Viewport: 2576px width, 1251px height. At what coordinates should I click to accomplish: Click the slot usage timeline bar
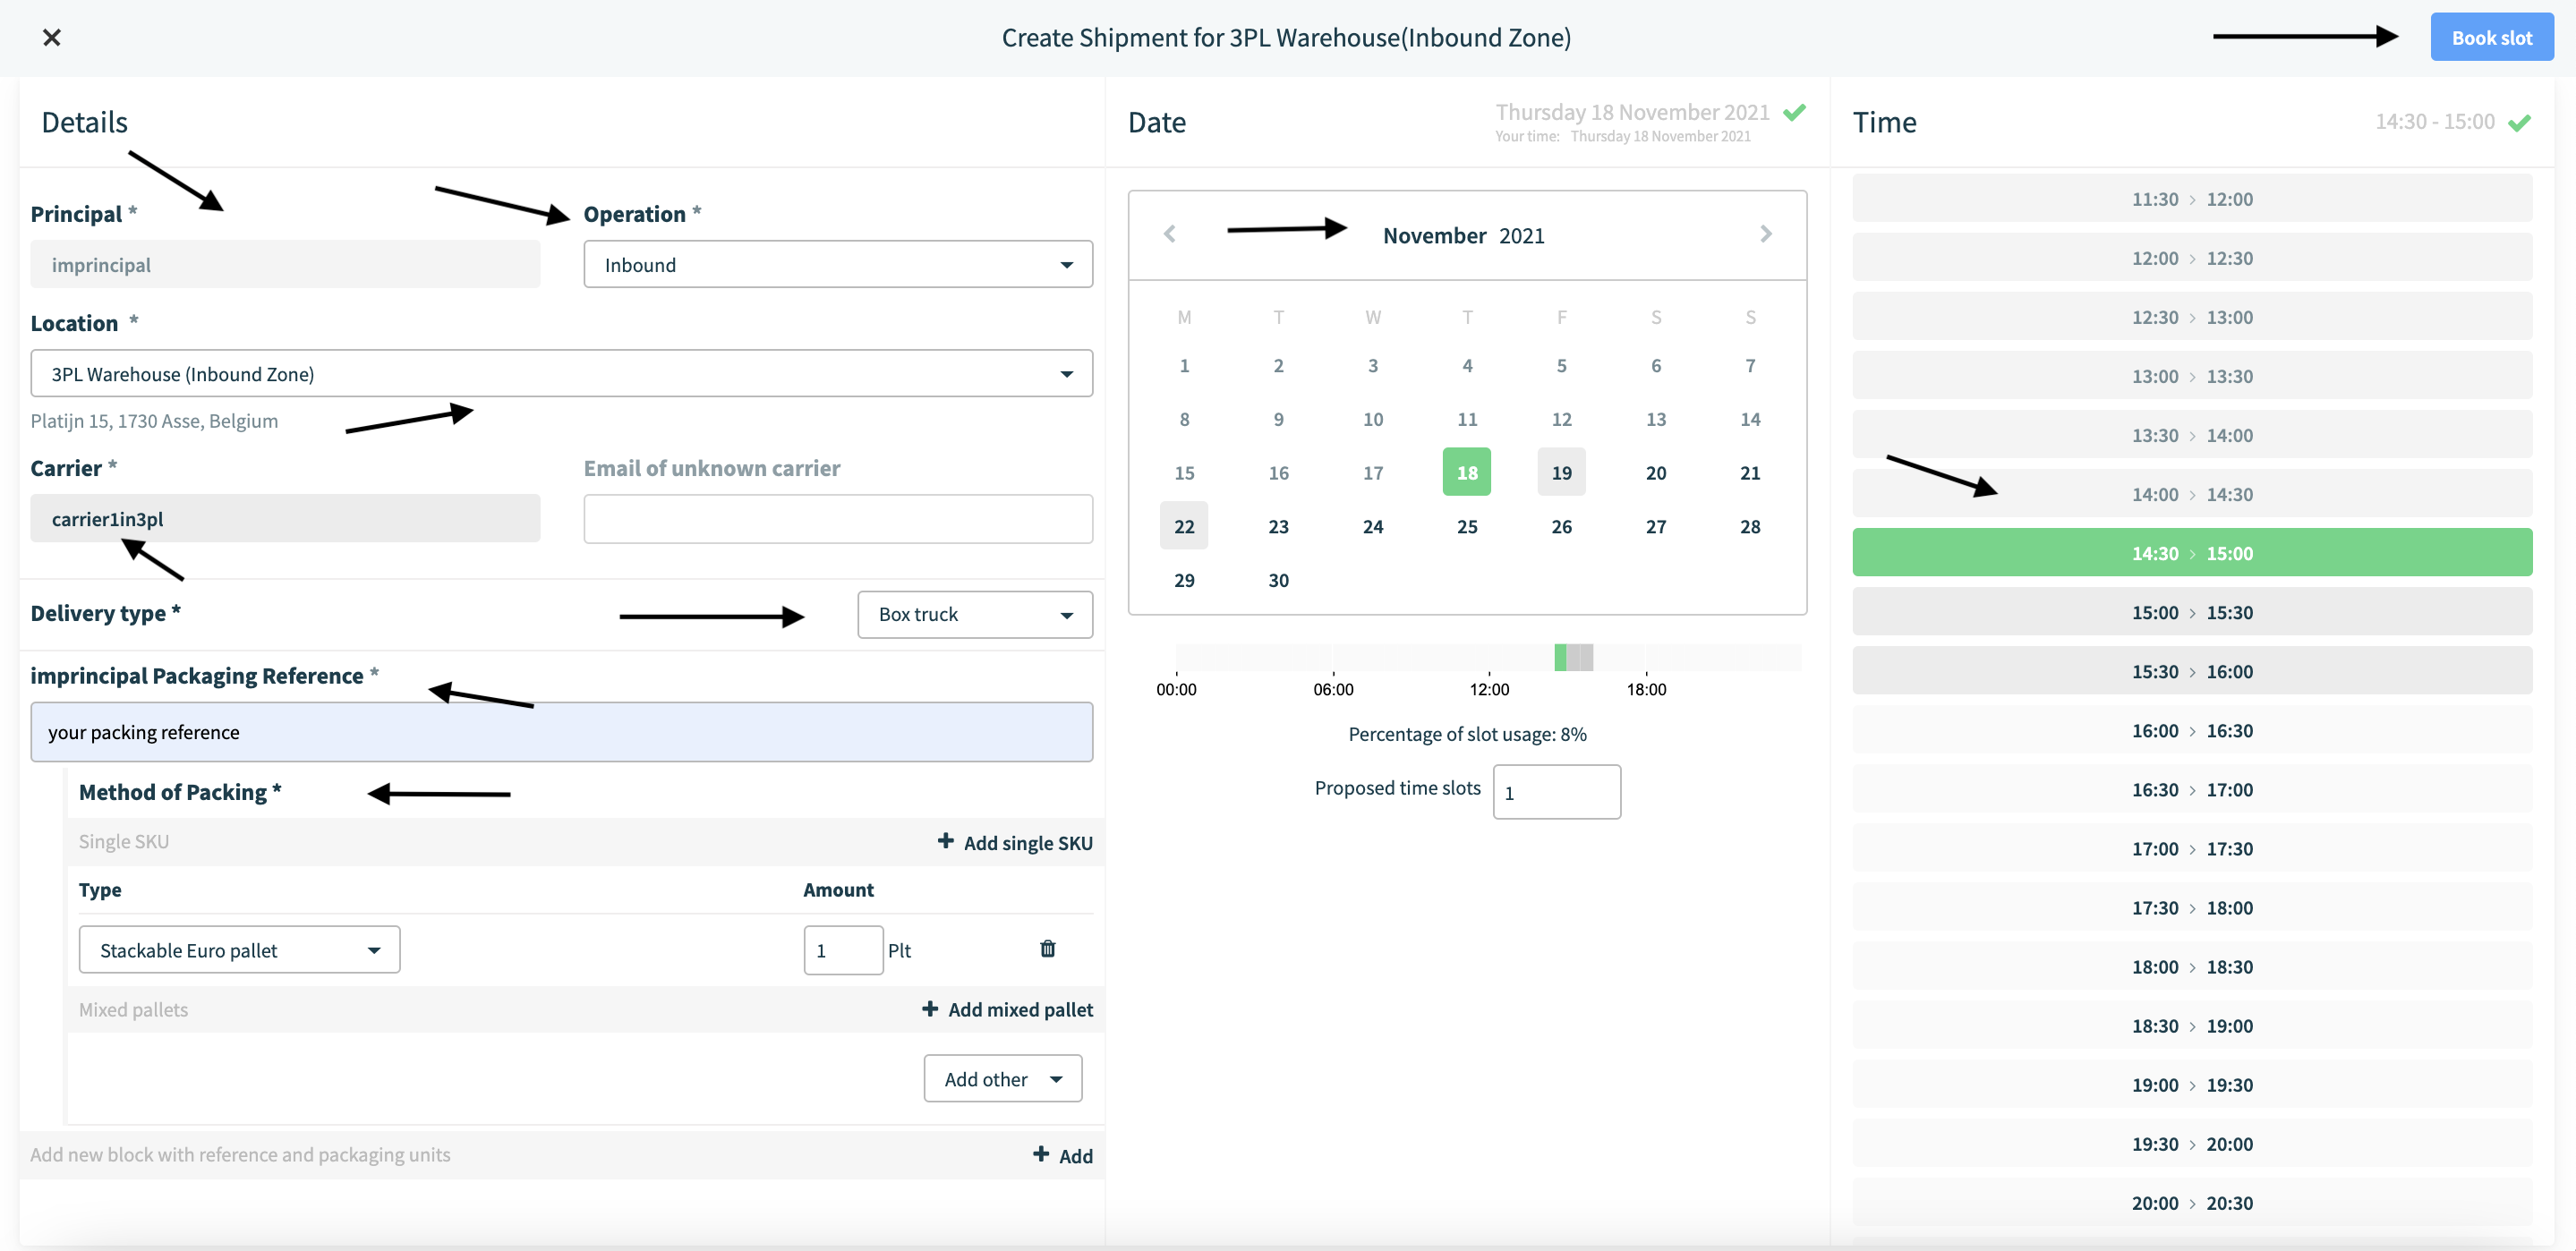1488,657
